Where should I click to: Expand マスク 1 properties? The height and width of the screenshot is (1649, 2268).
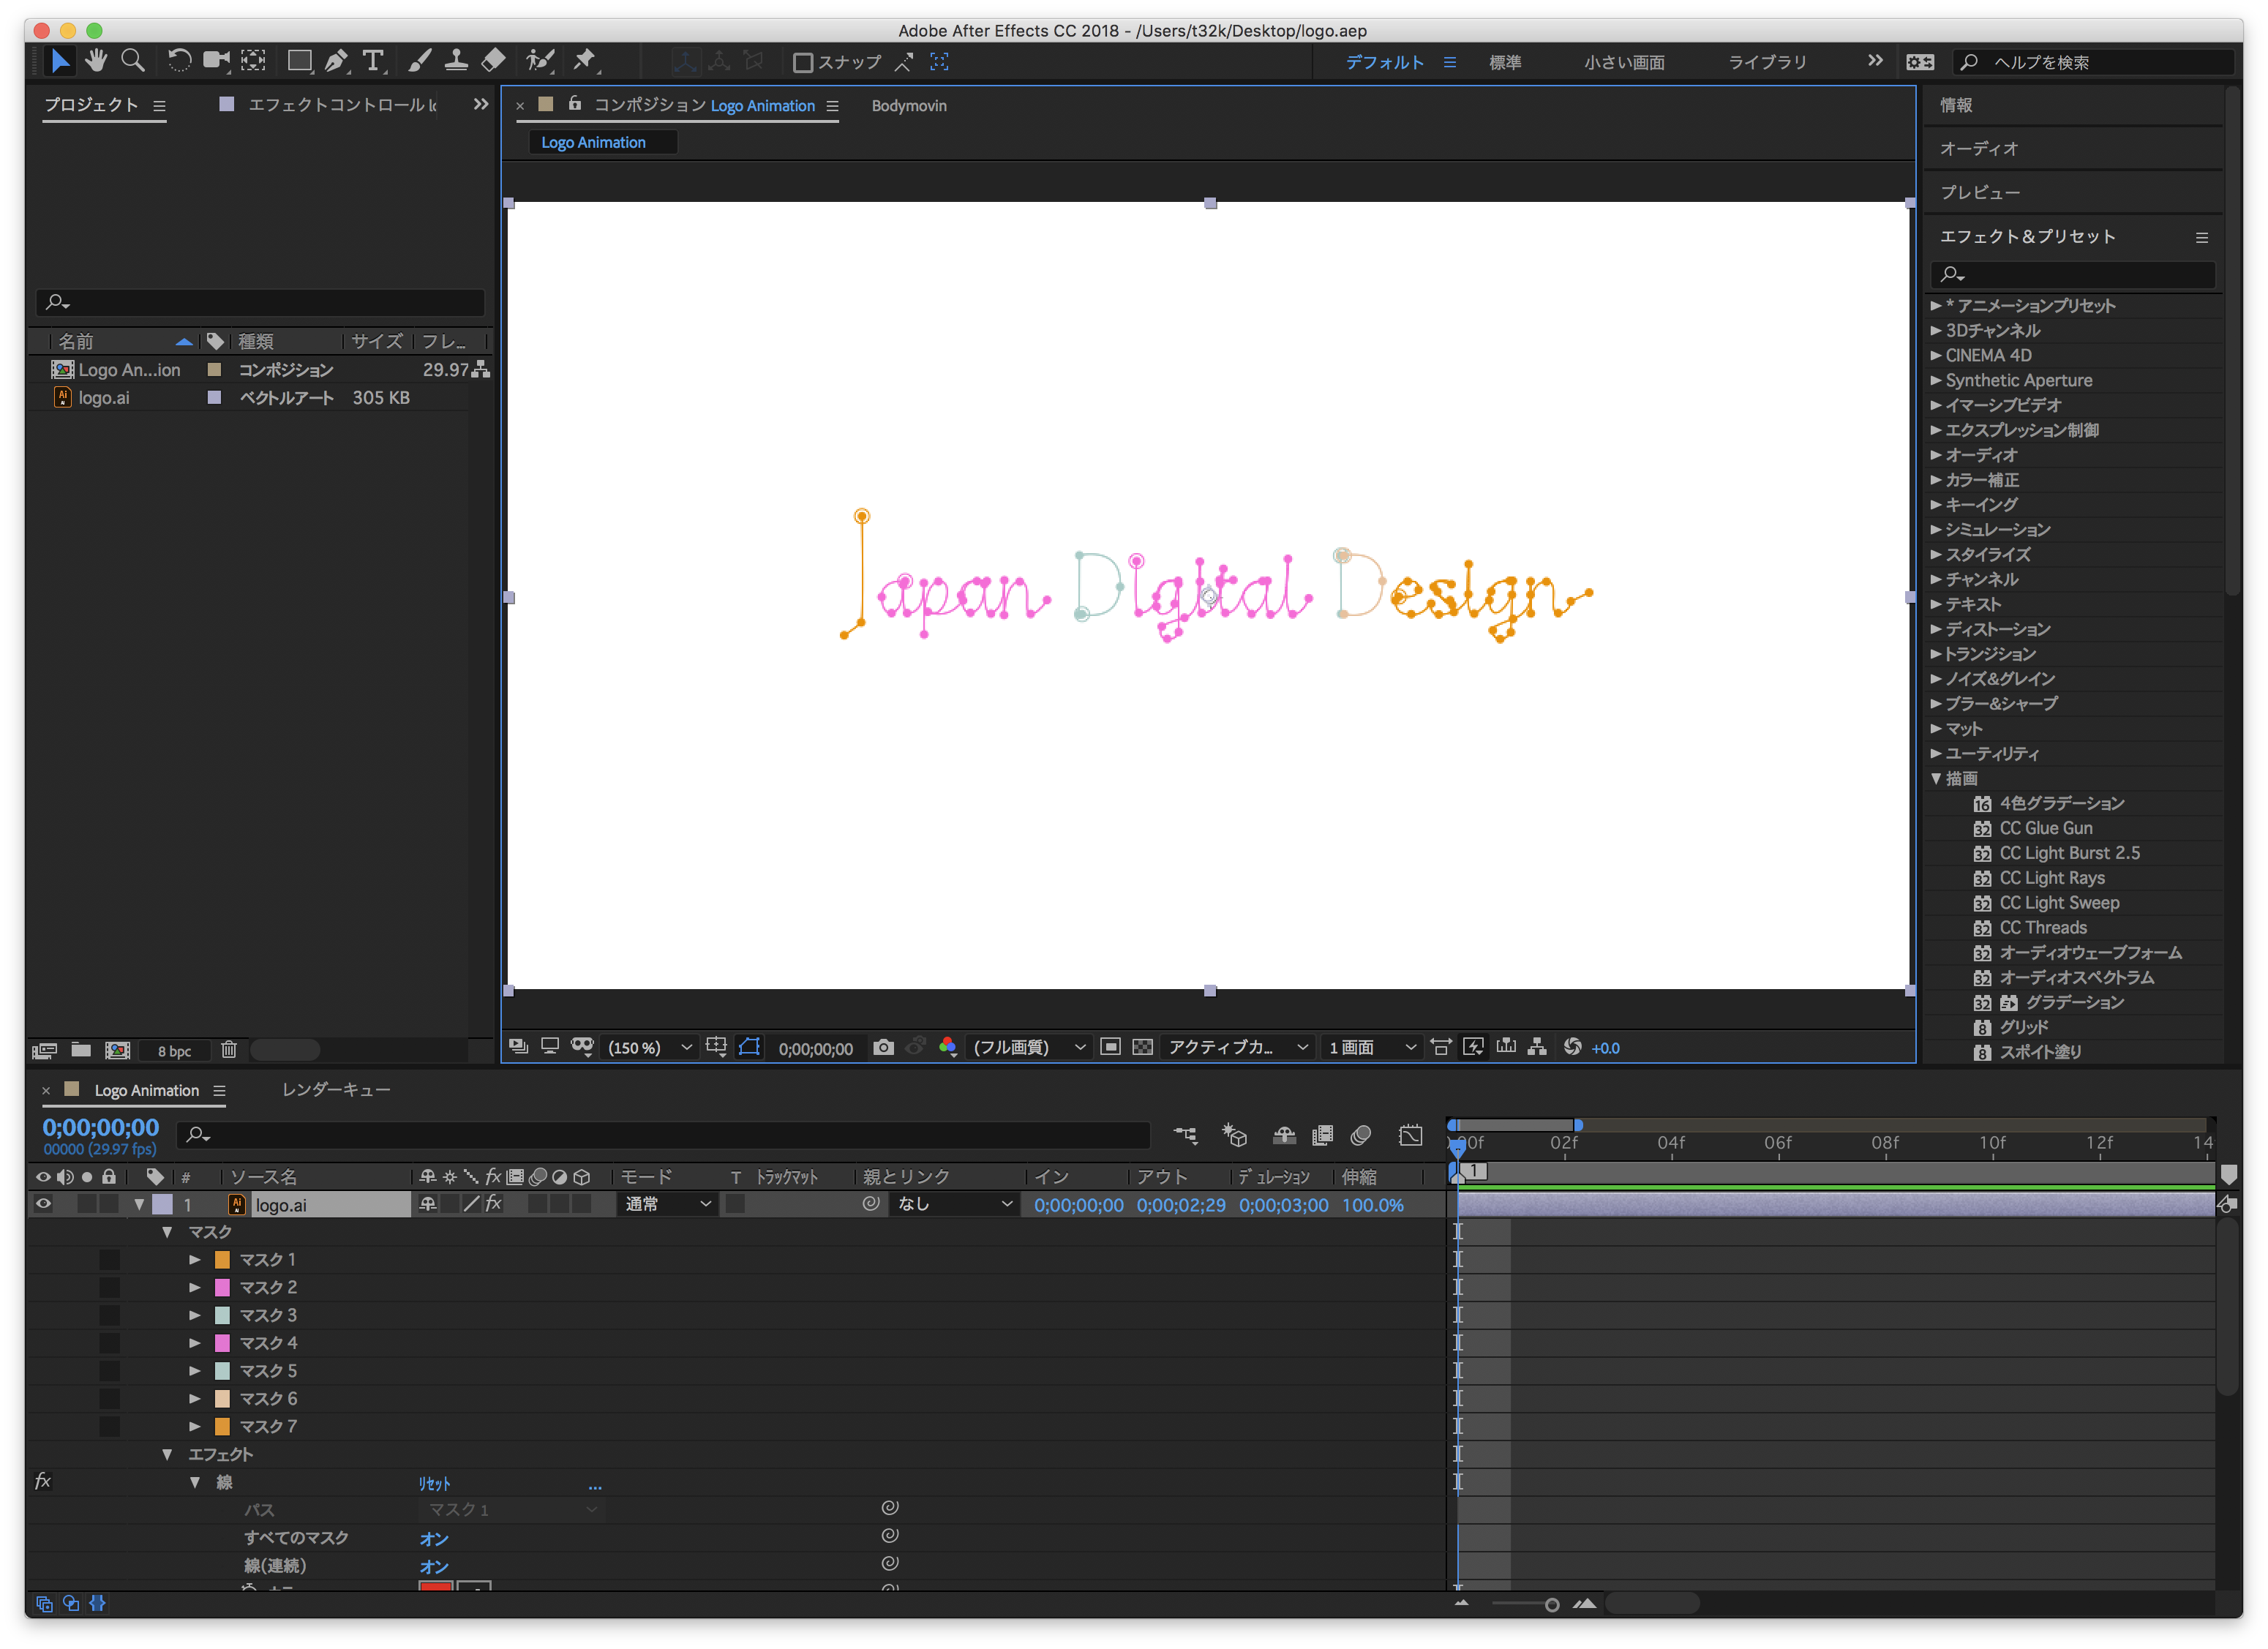pos(194,1258)
